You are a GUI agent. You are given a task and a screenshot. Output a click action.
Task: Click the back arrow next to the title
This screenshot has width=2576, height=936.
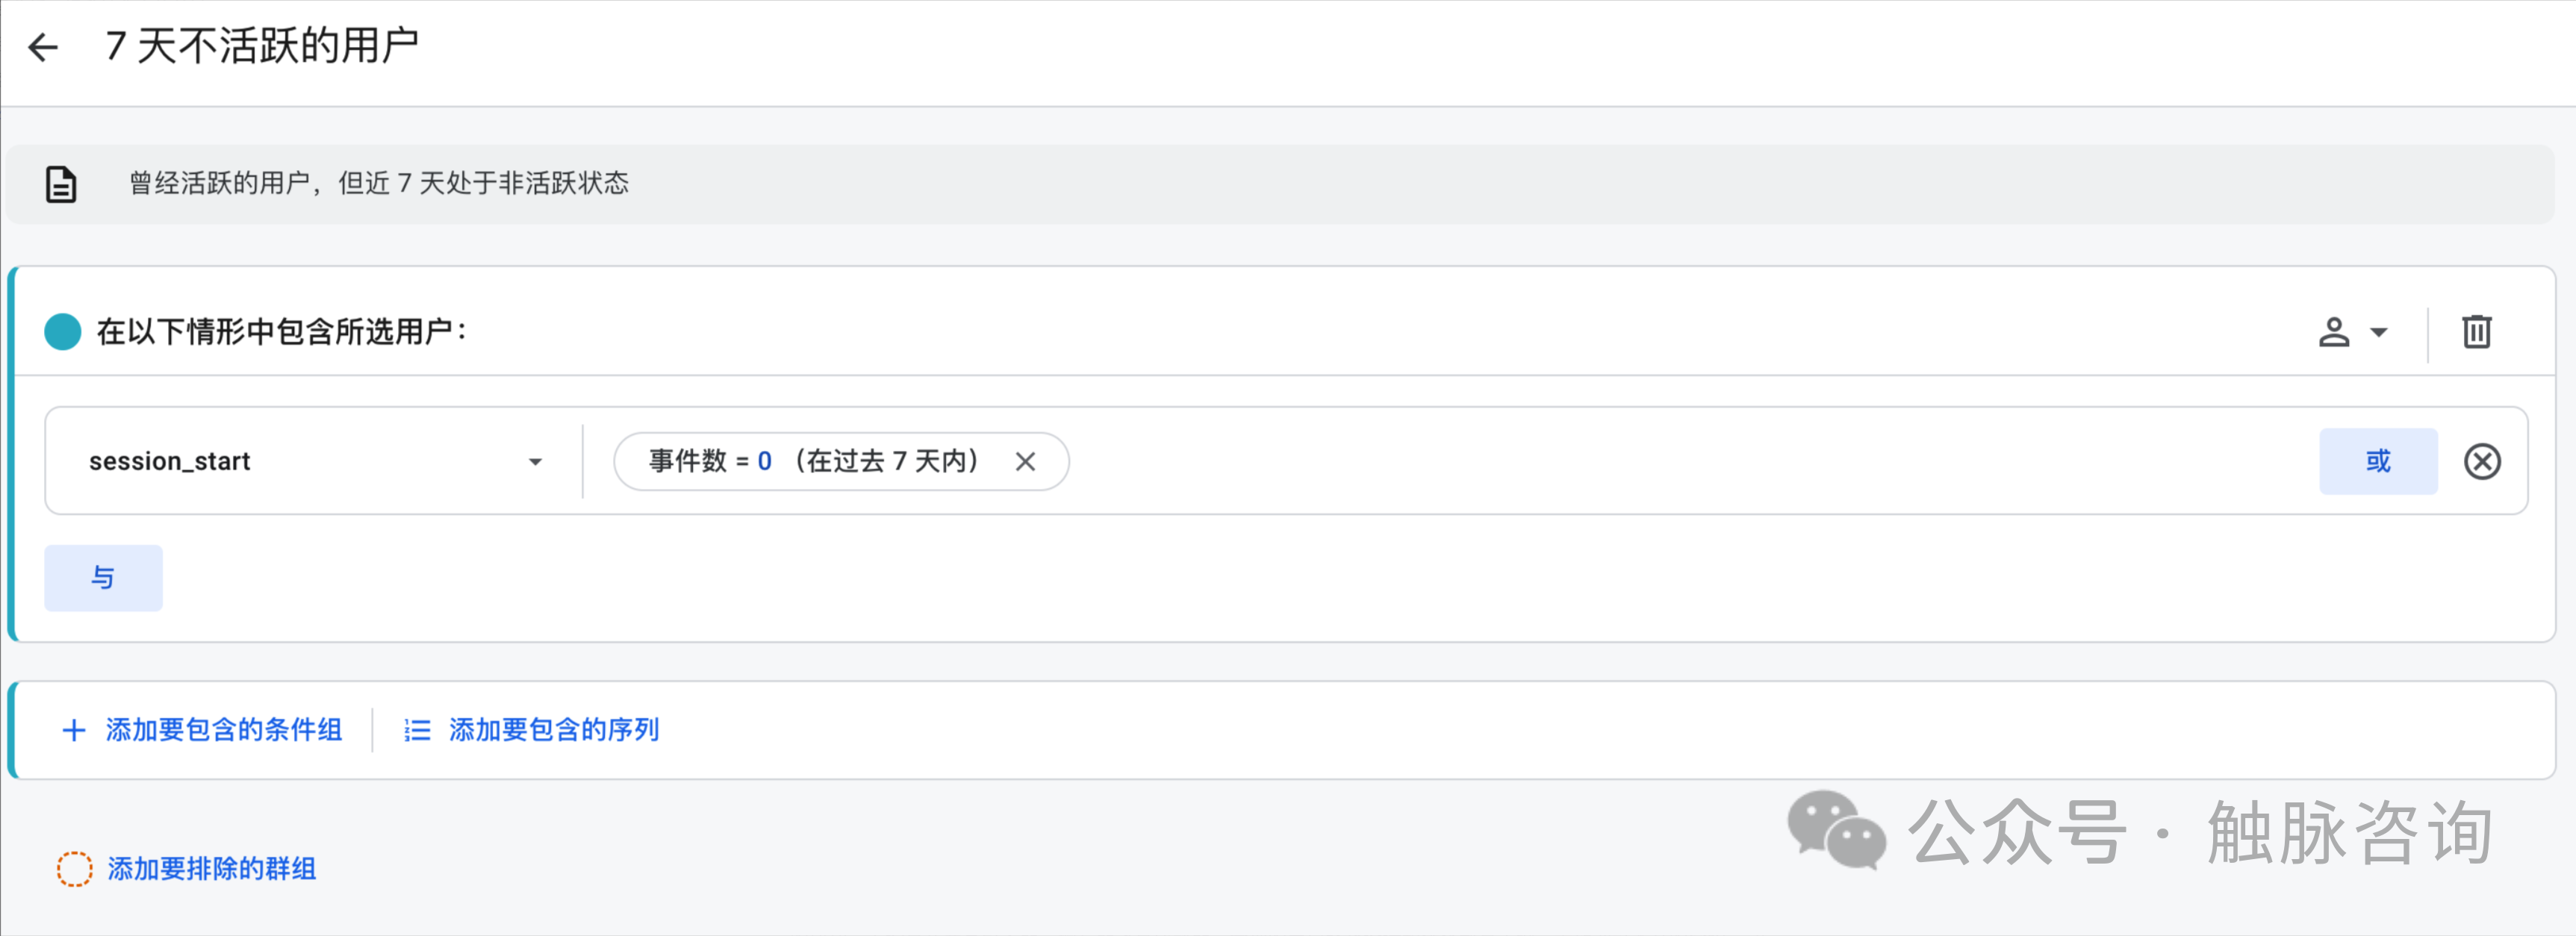coord(44,47)
